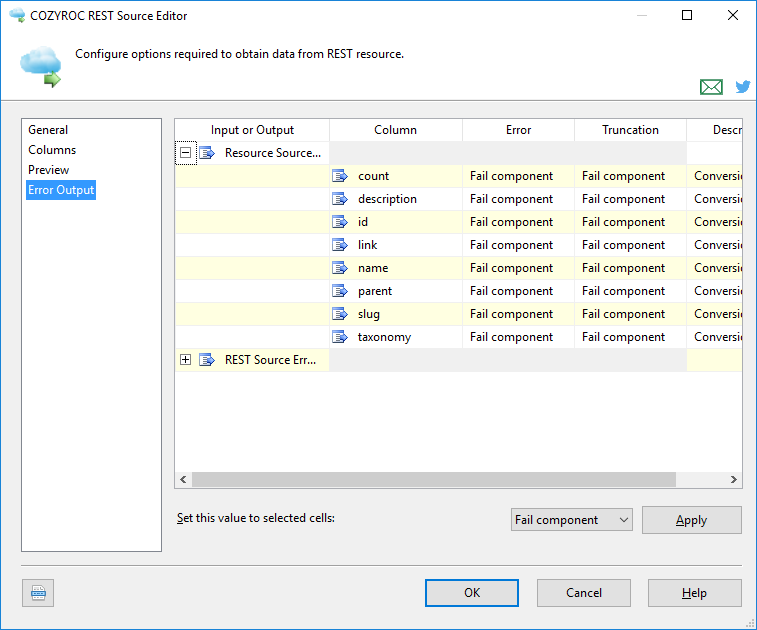Select Error cell for count row
Image resolution: width=757 pixels, height=630 pixels.
pyautogui.click(x=519, y=176)
